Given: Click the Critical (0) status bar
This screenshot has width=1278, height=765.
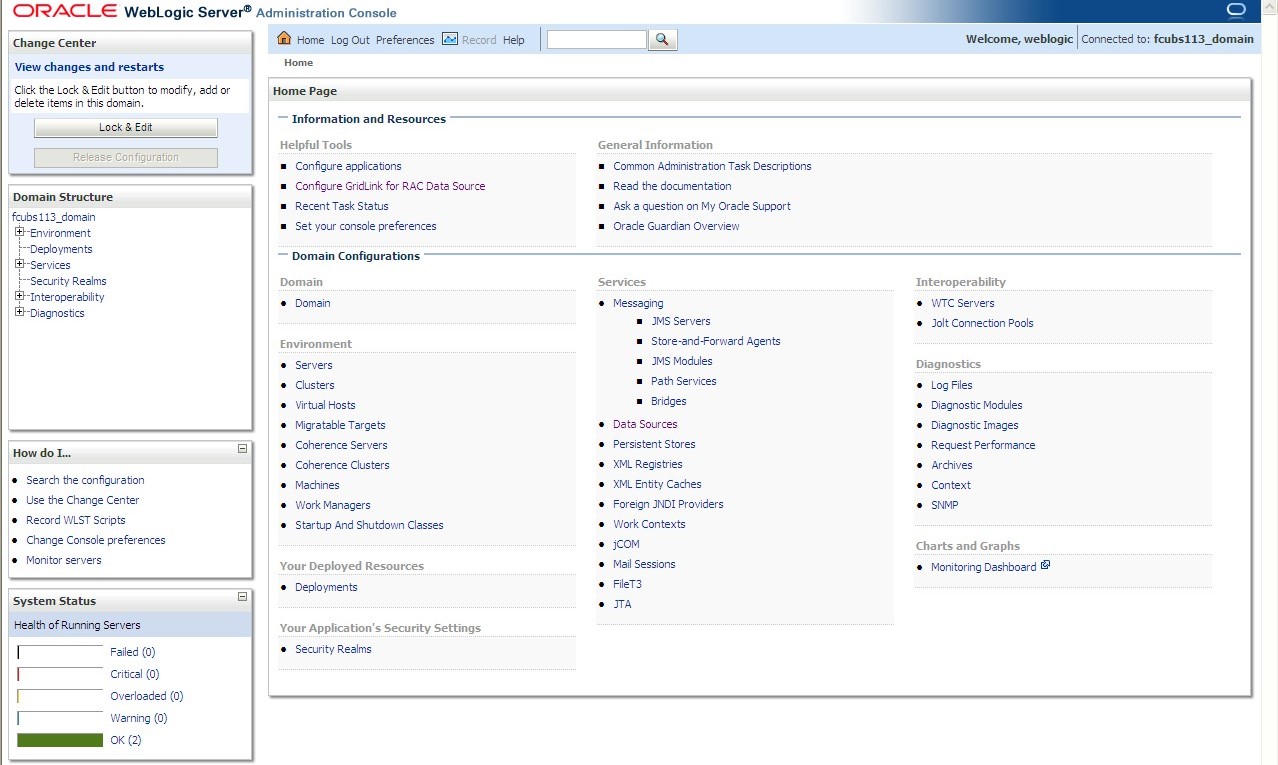Looking at the screenshot, I should 60,674.
